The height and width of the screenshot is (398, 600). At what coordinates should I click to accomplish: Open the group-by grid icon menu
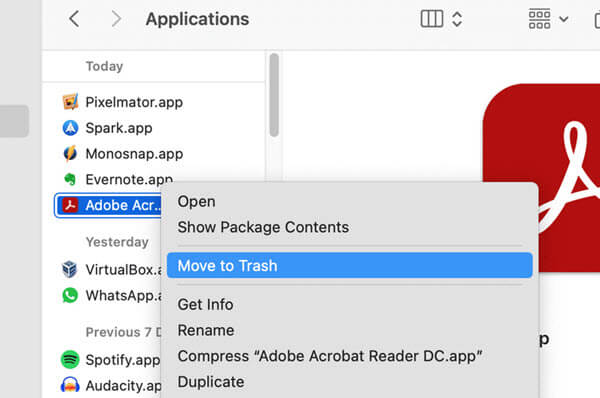[x=540, y=19]
